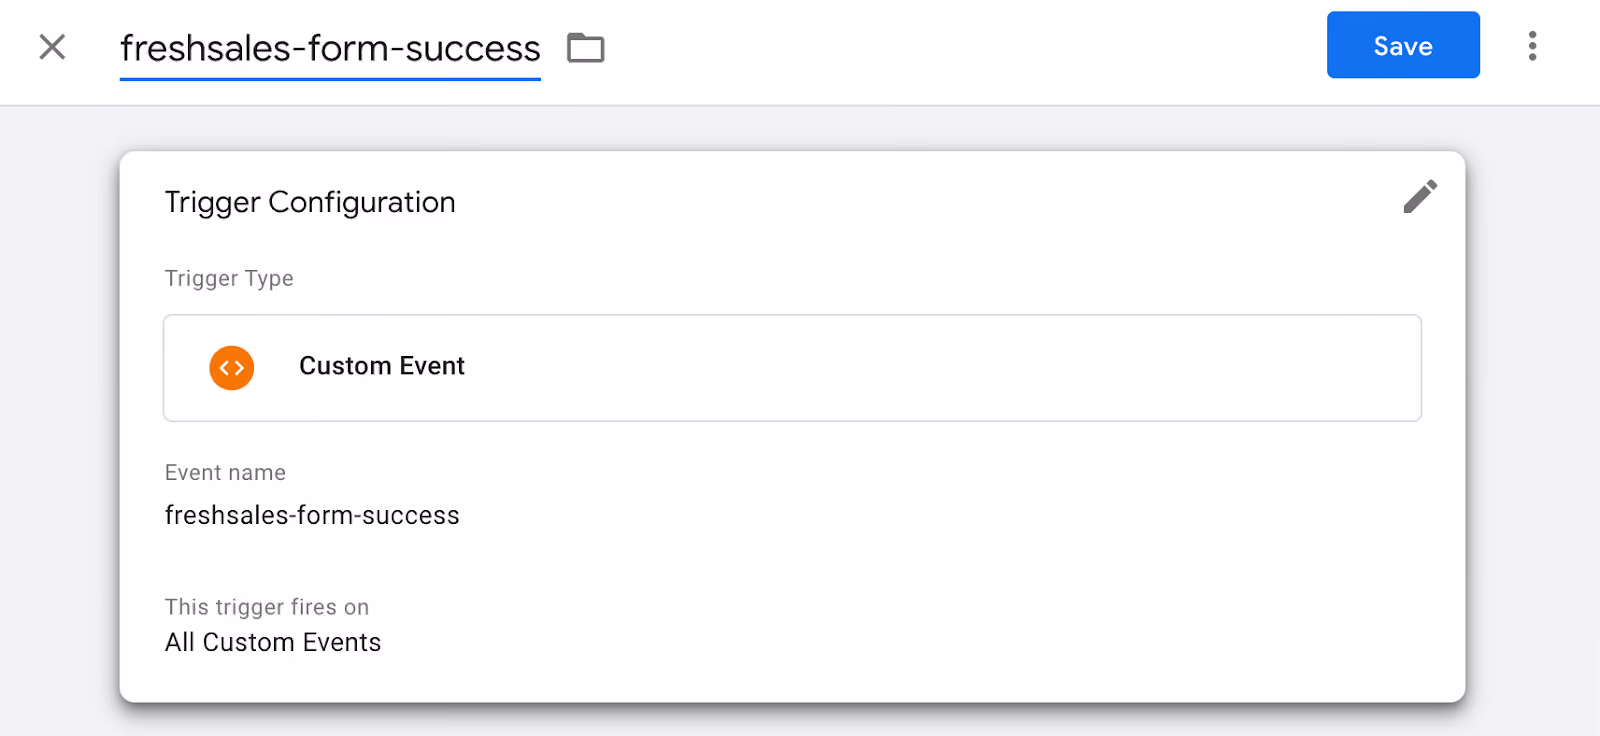Viewport: 1600px width, 736px height.
Task: Open the Custom Event trigger type box
Action: 792,368
